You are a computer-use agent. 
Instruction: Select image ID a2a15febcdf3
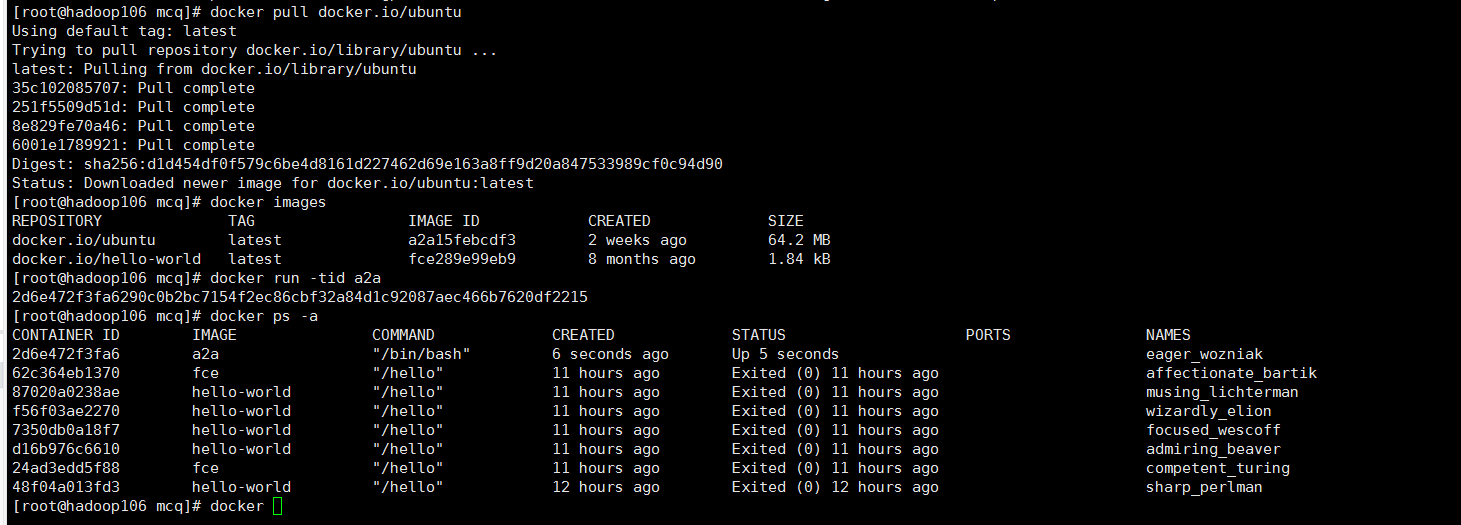462,240
